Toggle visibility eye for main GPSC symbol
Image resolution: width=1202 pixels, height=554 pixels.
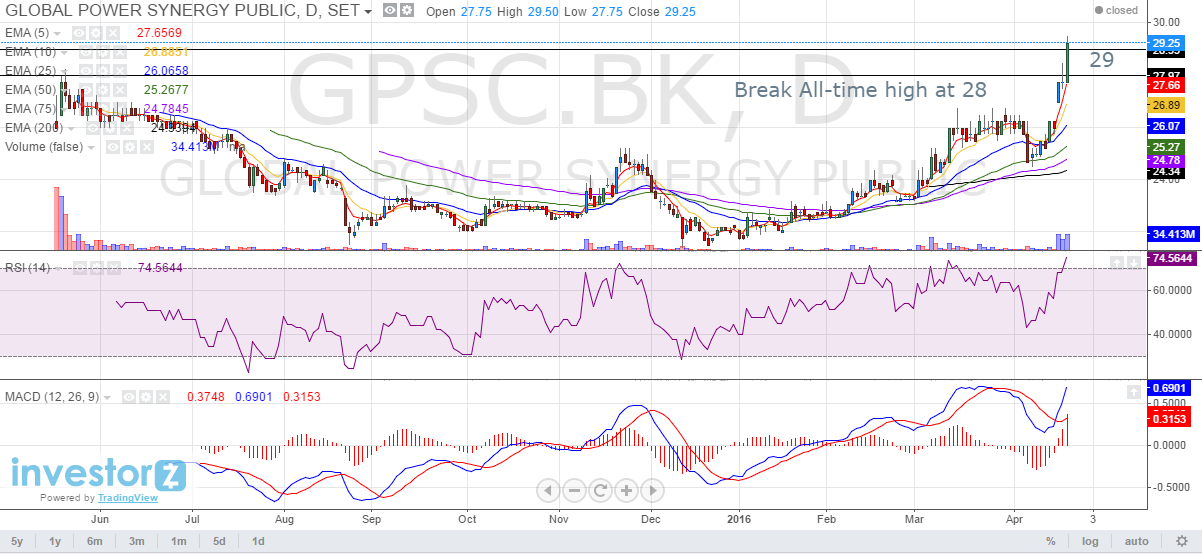(x=390, y=10)
